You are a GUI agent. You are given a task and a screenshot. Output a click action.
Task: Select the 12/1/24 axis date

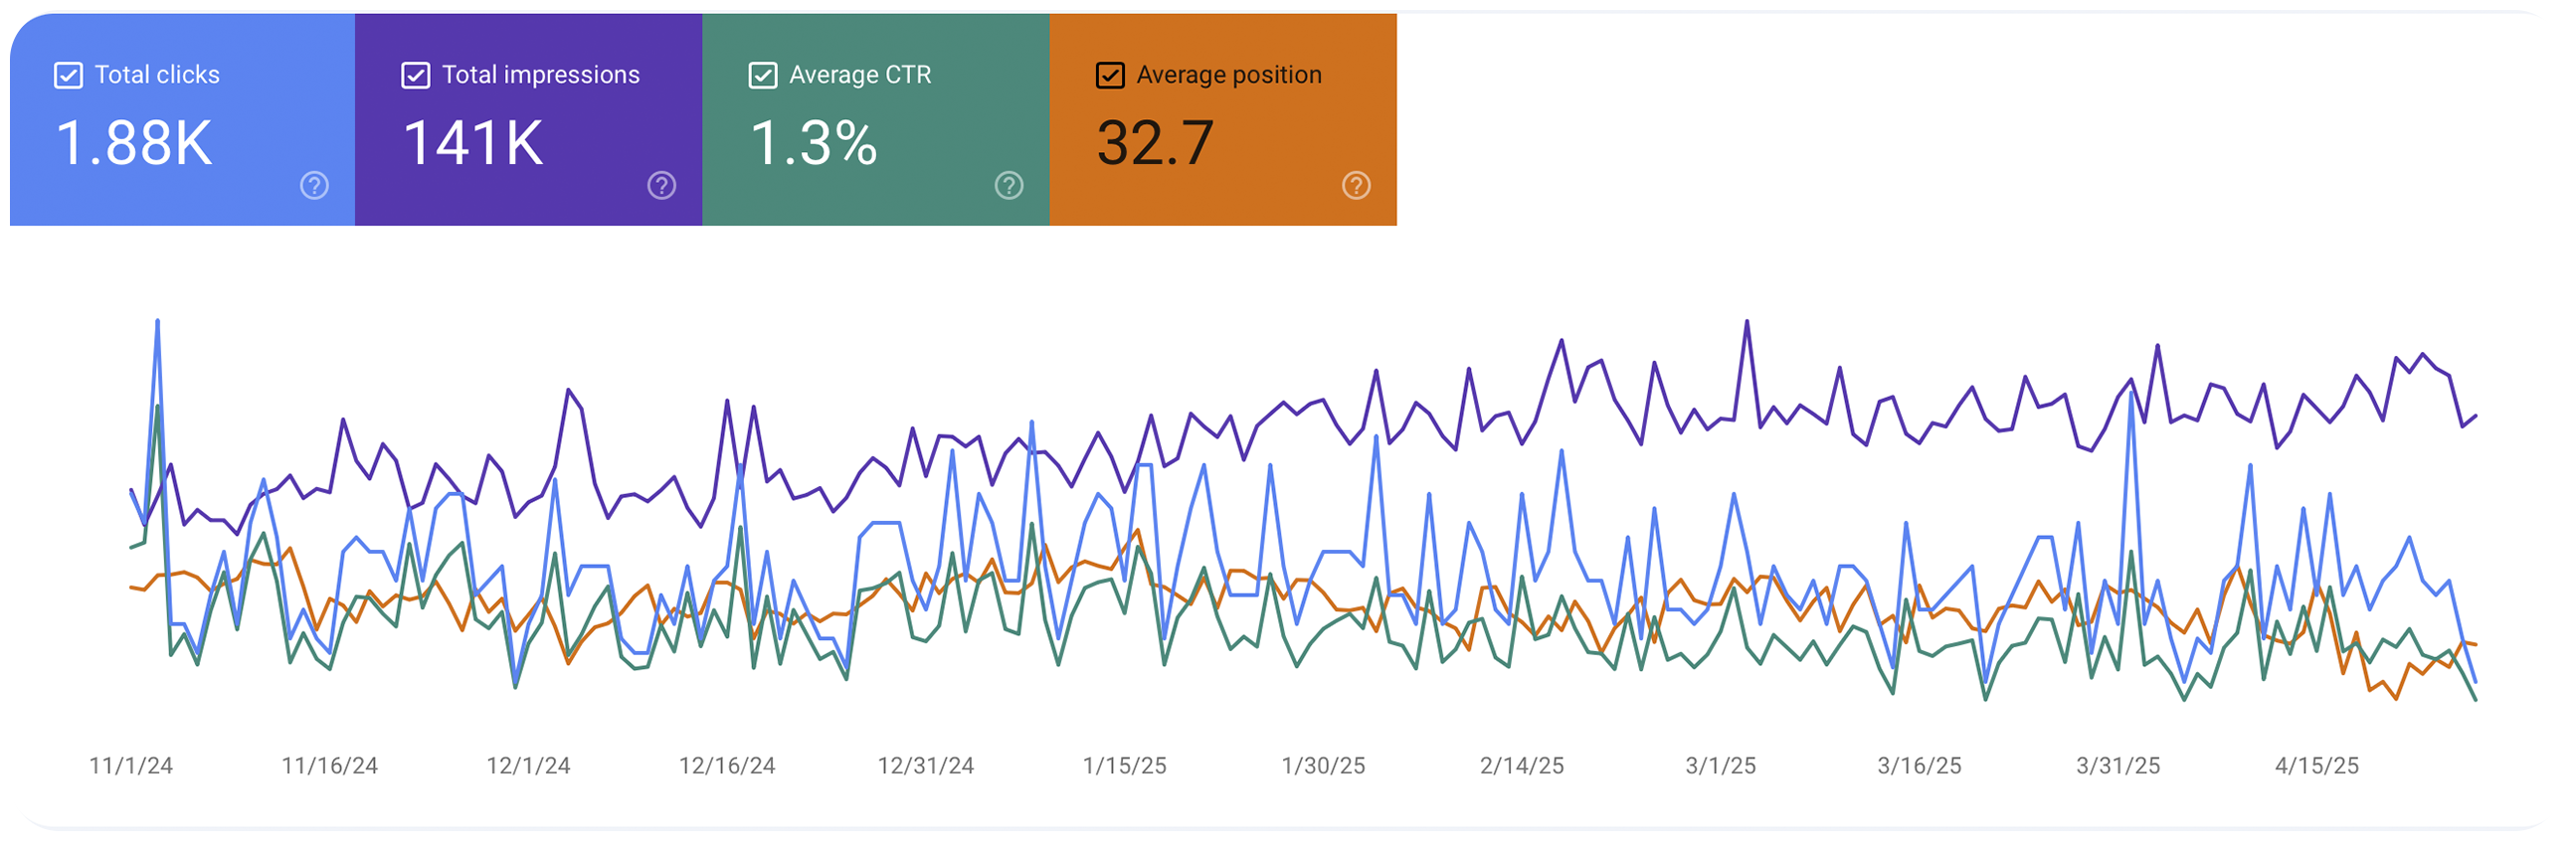tap(528, 766)
